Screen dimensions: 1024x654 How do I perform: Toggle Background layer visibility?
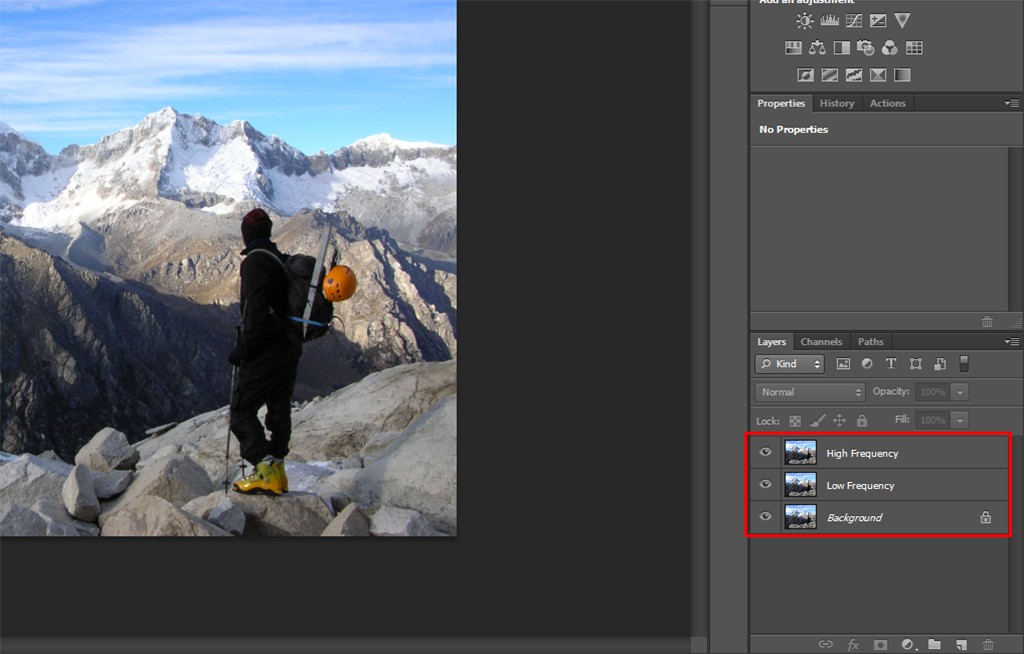click(765, 516)
